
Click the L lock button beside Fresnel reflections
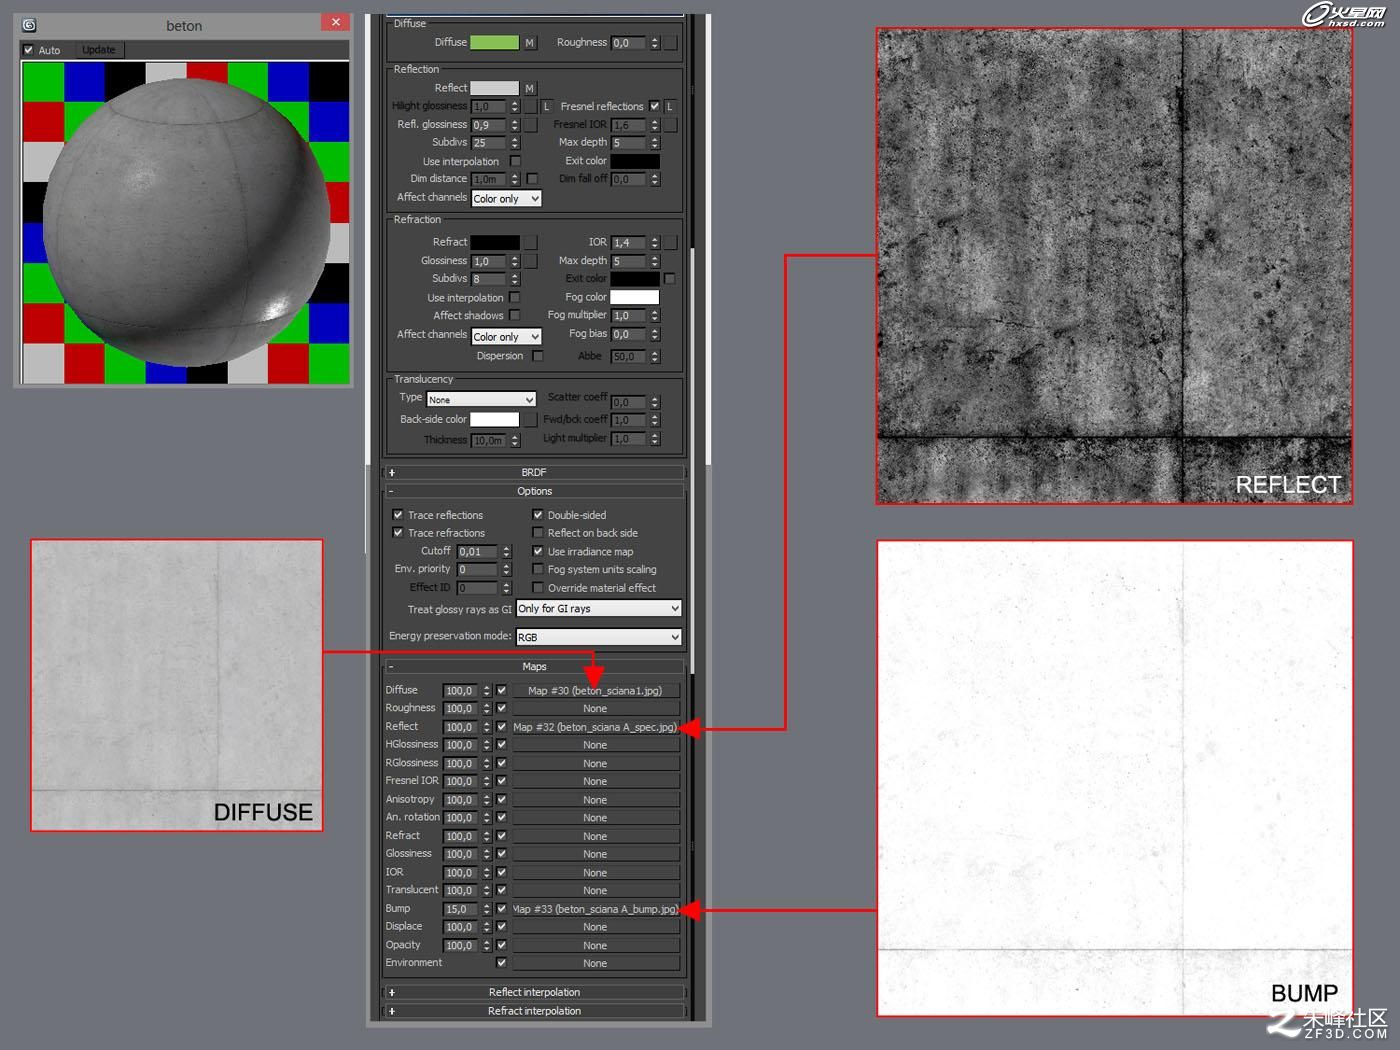click(669, 106)
